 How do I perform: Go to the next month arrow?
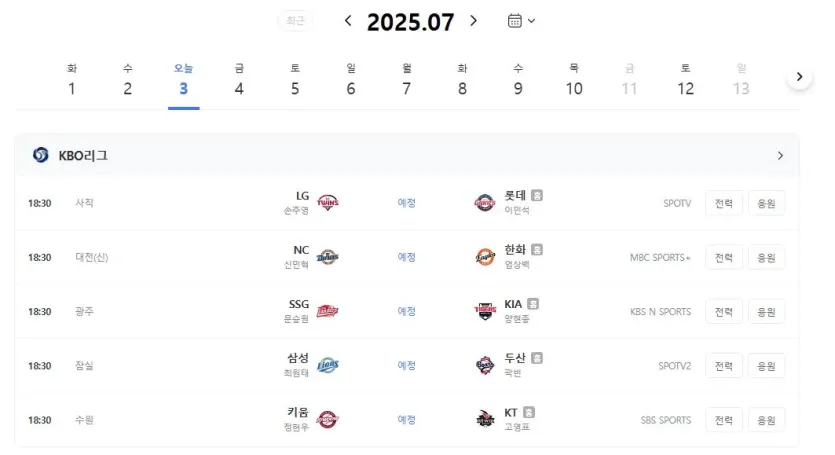click(x=473, y=21)
